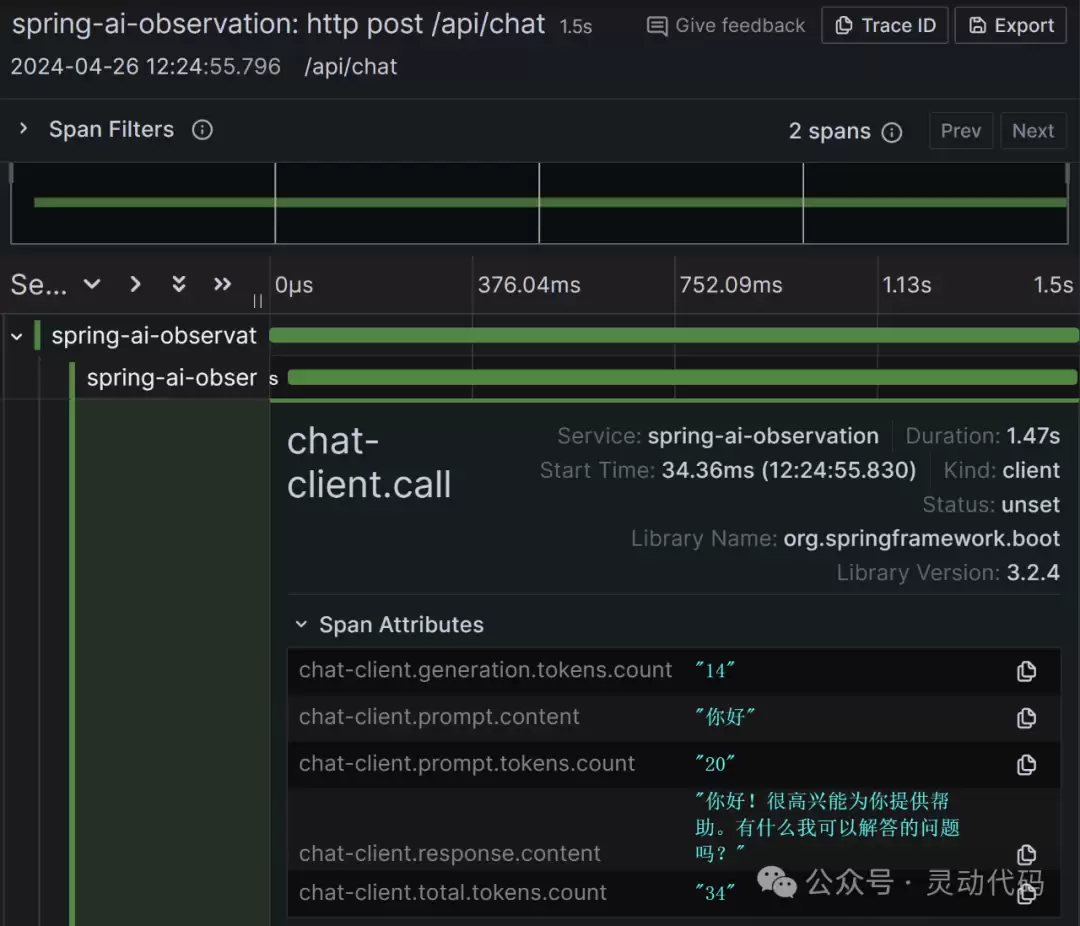Click the Span Filters info icon
The image size is (1080, 926).
coord(202,130)
